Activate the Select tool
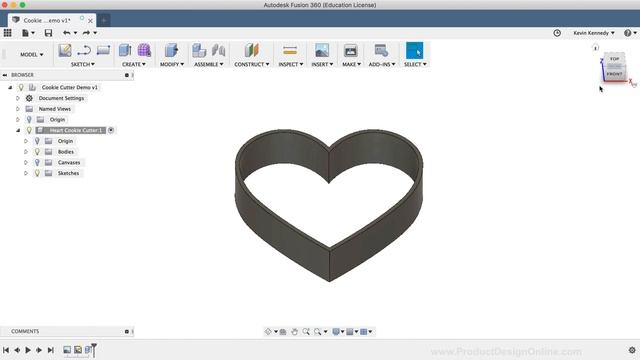 click(x=414, y=51)
